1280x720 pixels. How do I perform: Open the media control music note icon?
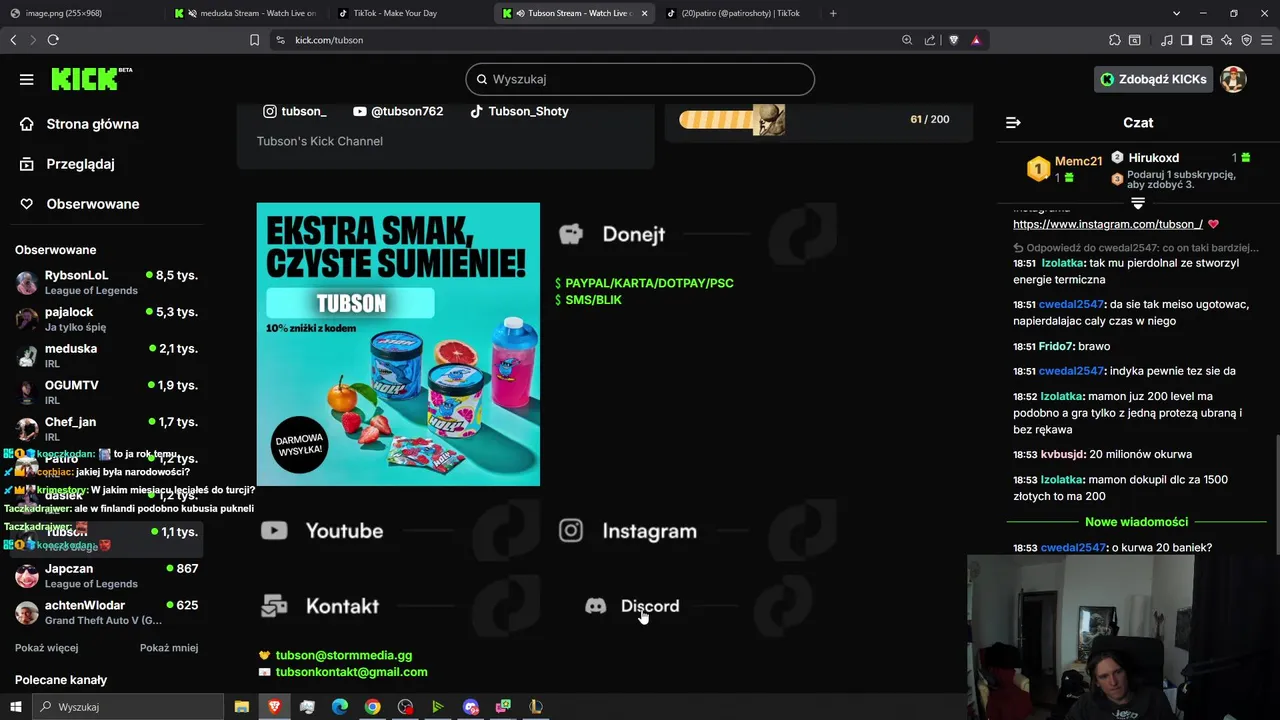1167,40
